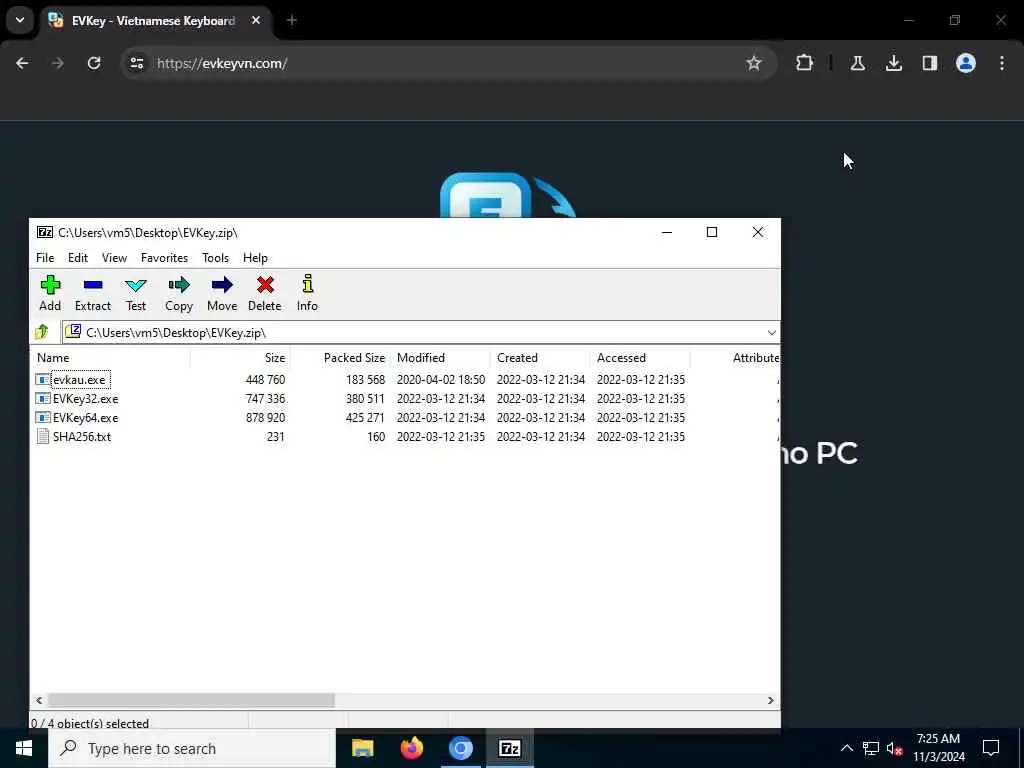Open Chrome downloads icon

click(x=893, y=63)
